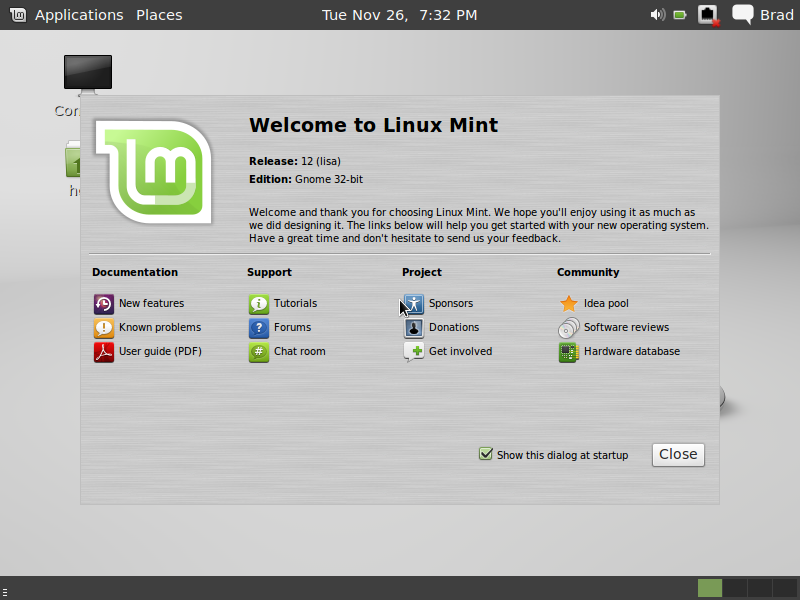The height and width of the screenshot is (600, 800).
Task: Open the Applications menu
Action: 79,15
